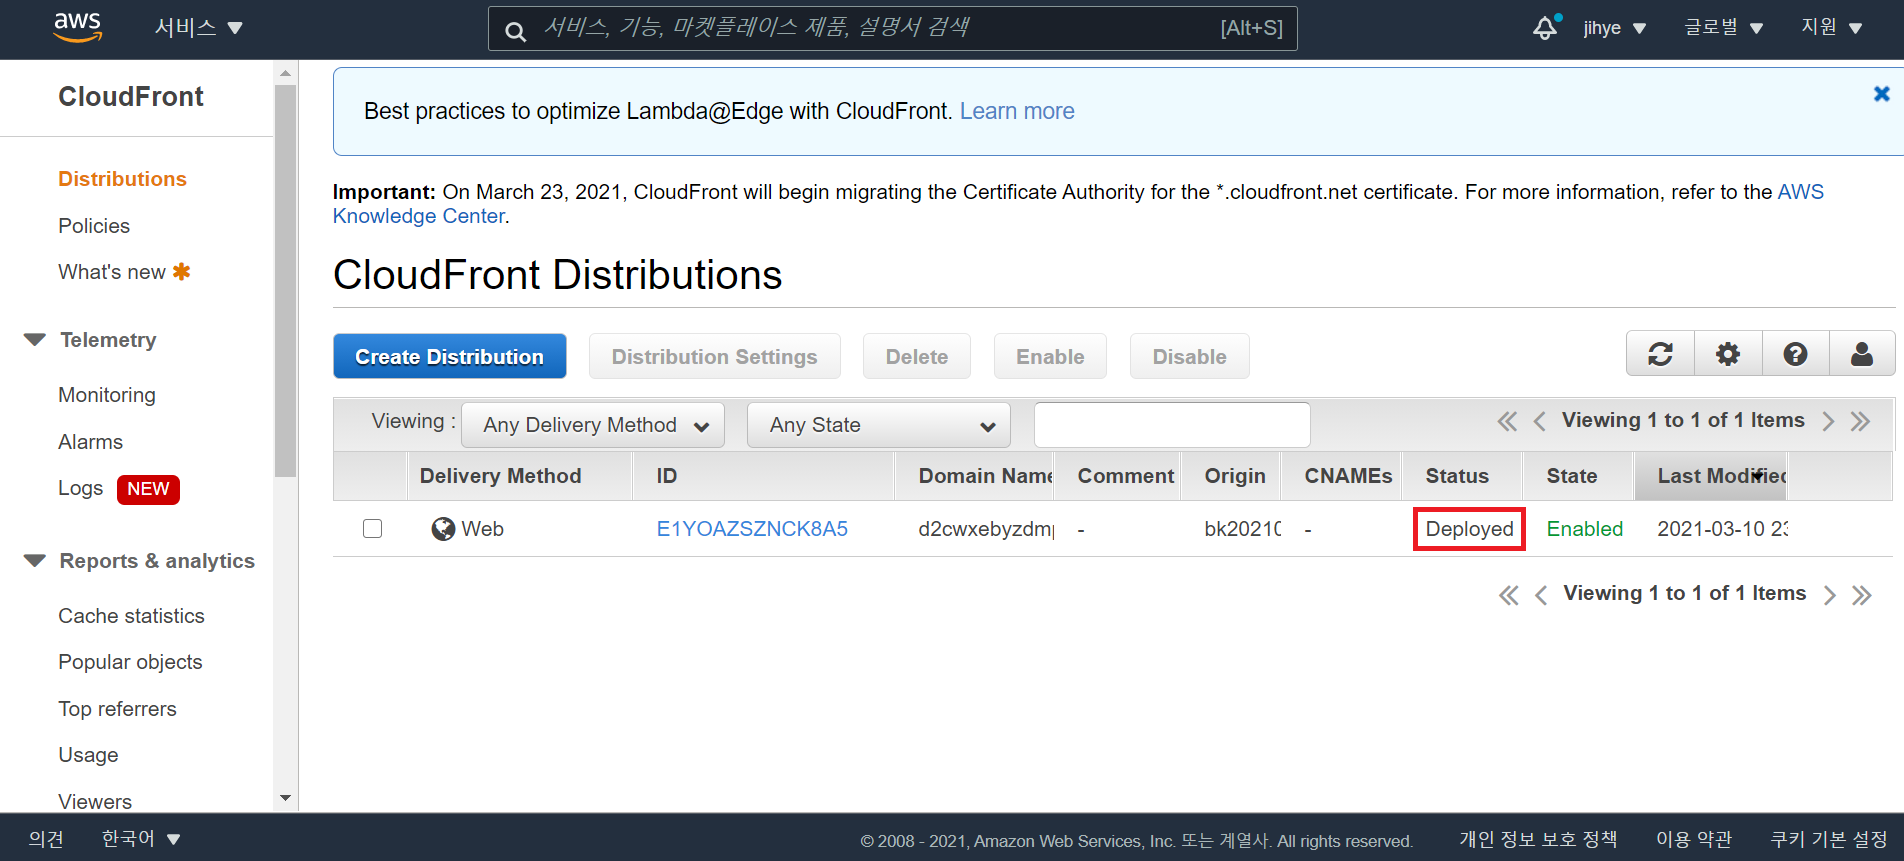Image resolution: width=1904 pixels, height=861 pixels.
Task: Open 이용 약관 terms link
Action: pos(1693,839)
